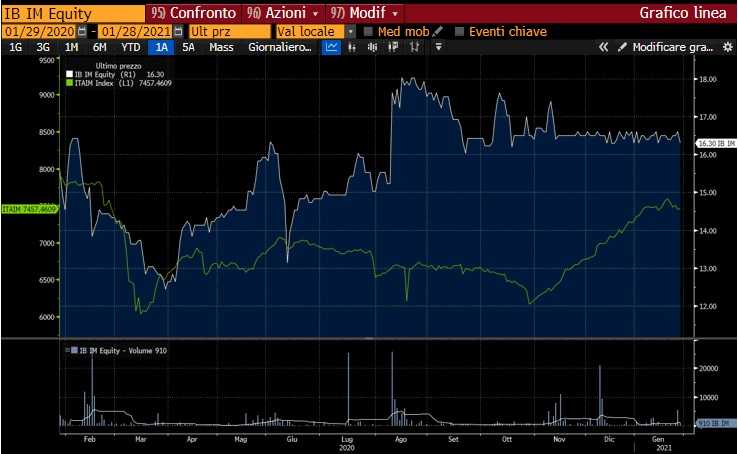Select the 1G time range tab

[16, 47]
